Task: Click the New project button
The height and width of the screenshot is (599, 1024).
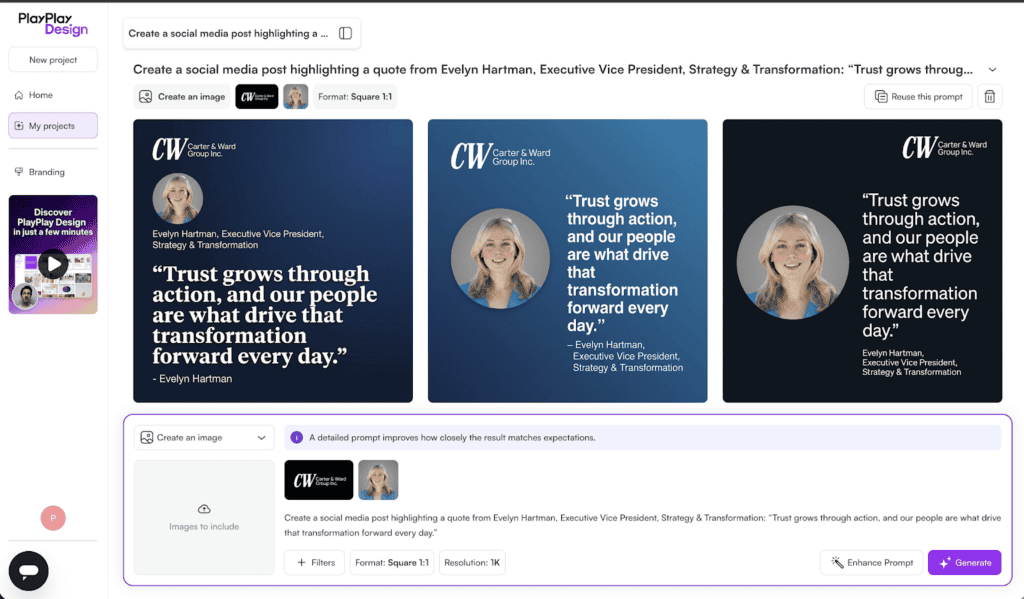Action: coord(52,60)
